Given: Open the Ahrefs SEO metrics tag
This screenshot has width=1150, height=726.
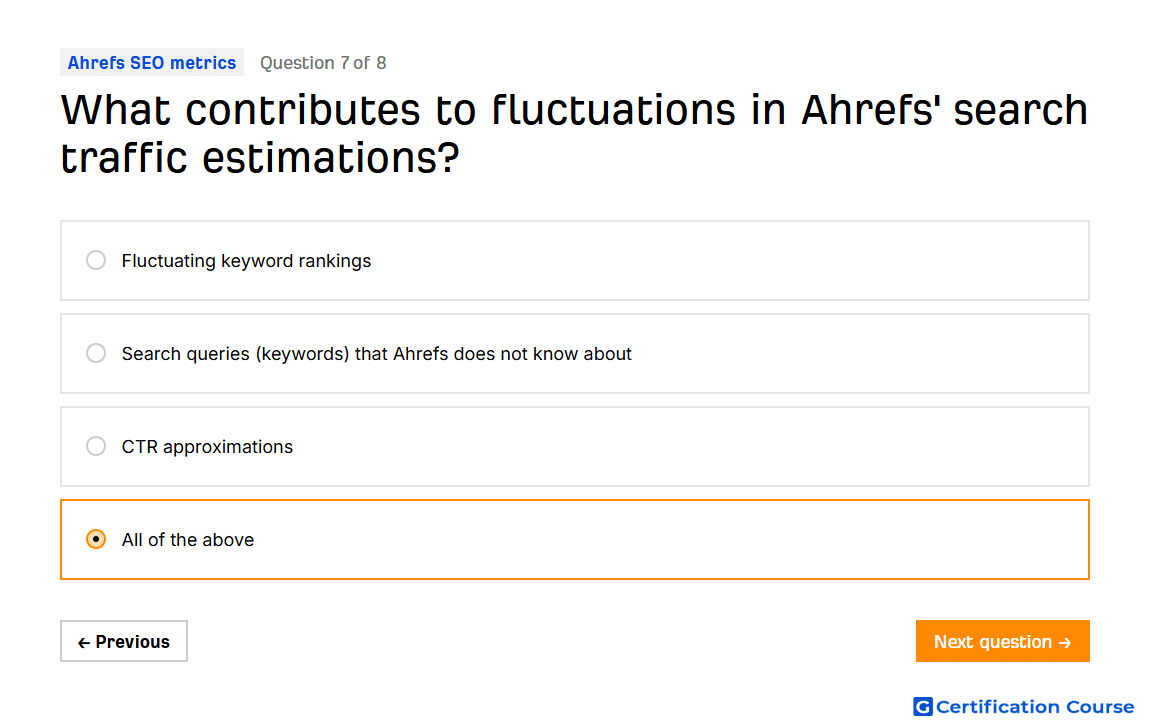Looking at the screenshot, I should coord(152,63).
